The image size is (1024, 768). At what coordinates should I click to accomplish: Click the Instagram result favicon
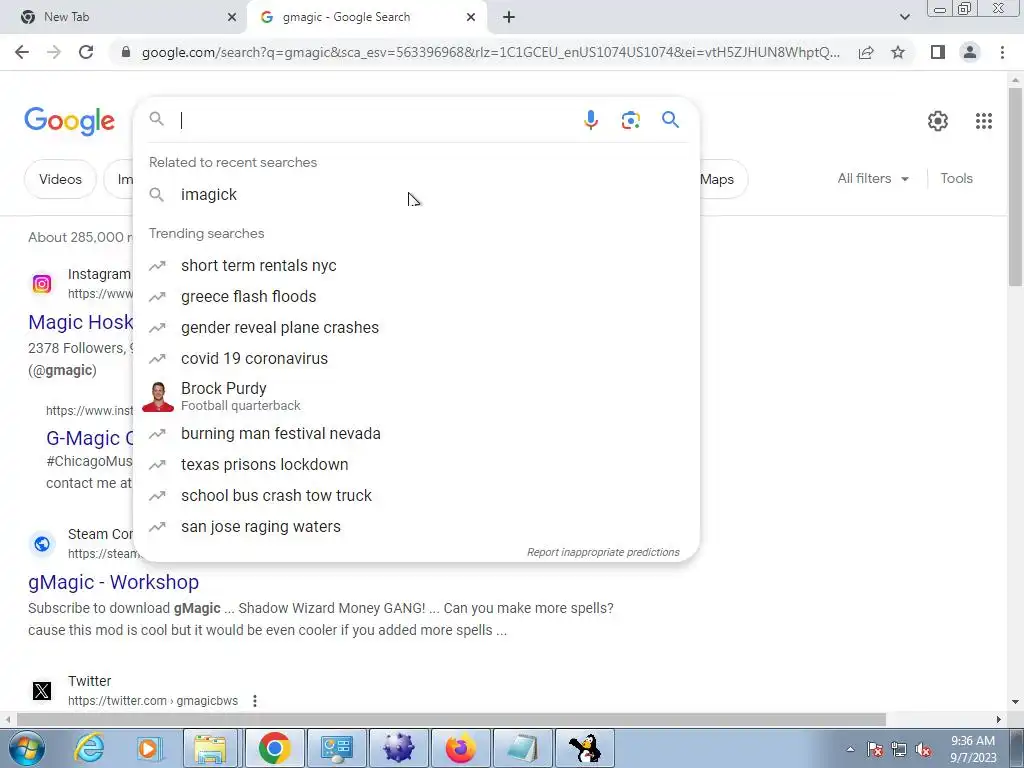coord(42,284)
